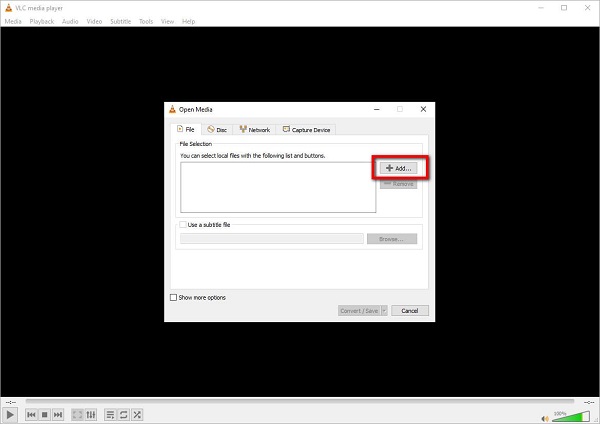This screenshot has width=600, height=424.
Task: Mute audio via speaker icon
Action: 545,419
